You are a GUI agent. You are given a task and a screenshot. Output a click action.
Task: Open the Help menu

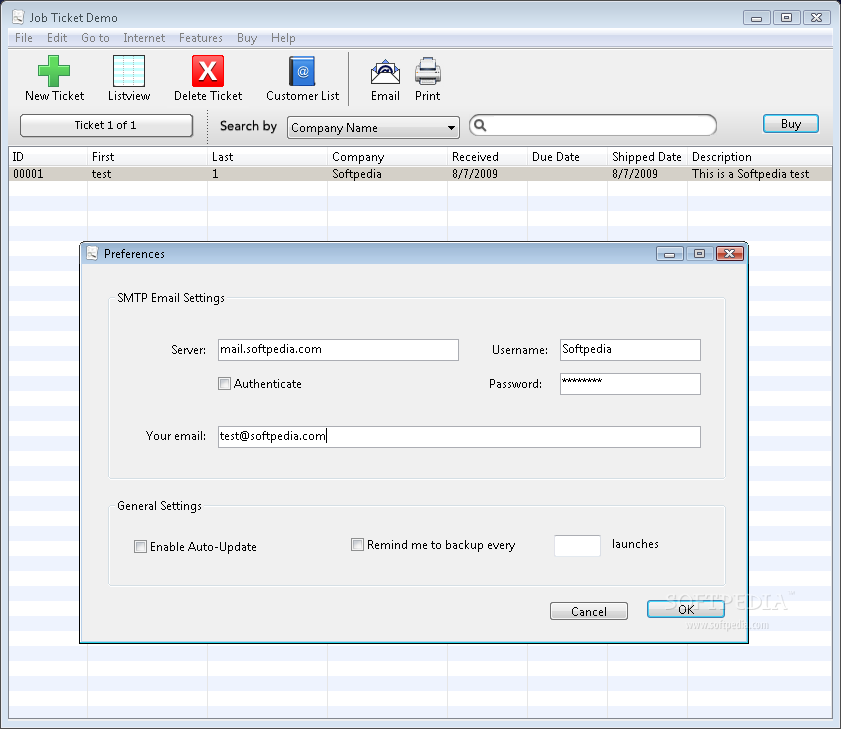[283, 38]
